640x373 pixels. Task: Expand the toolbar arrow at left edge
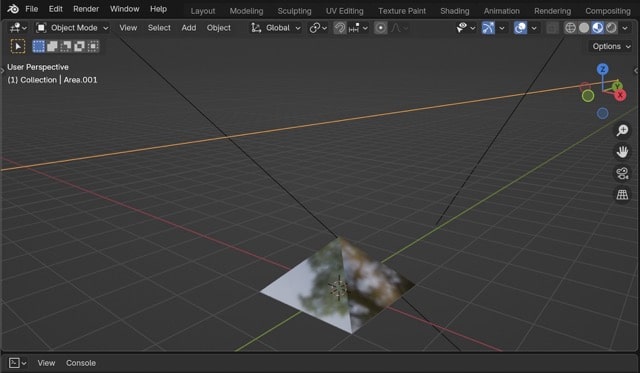(3, 71)
